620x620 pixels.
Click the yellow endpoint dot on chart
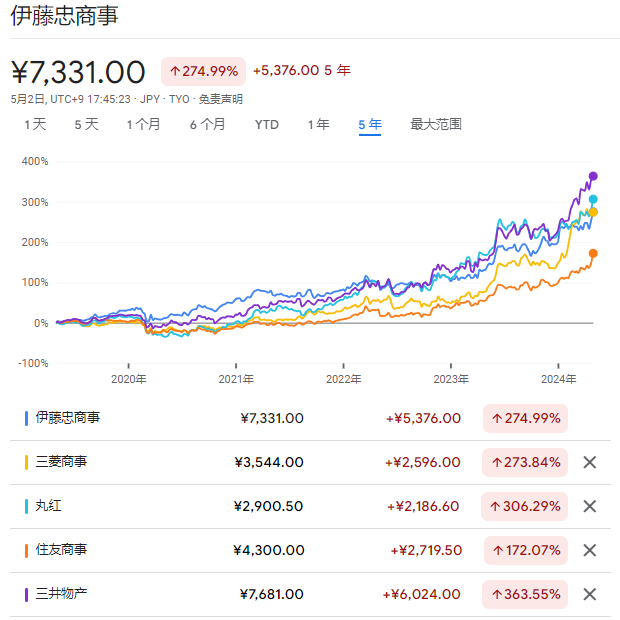pyautogui.click(x=593, y=212)
